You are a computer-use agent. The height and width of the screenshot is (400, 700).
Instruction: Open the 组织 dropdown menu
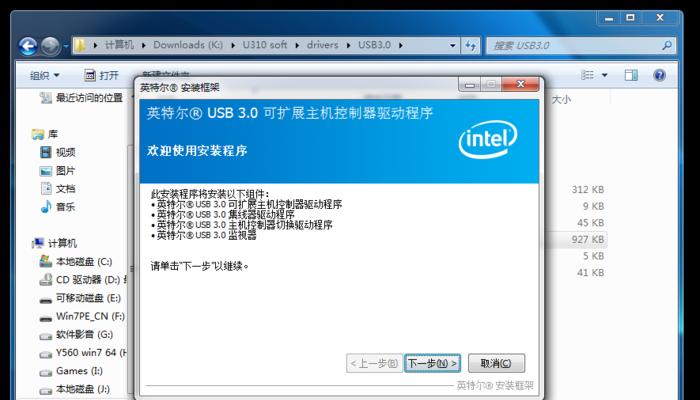[x=45, y=75]
